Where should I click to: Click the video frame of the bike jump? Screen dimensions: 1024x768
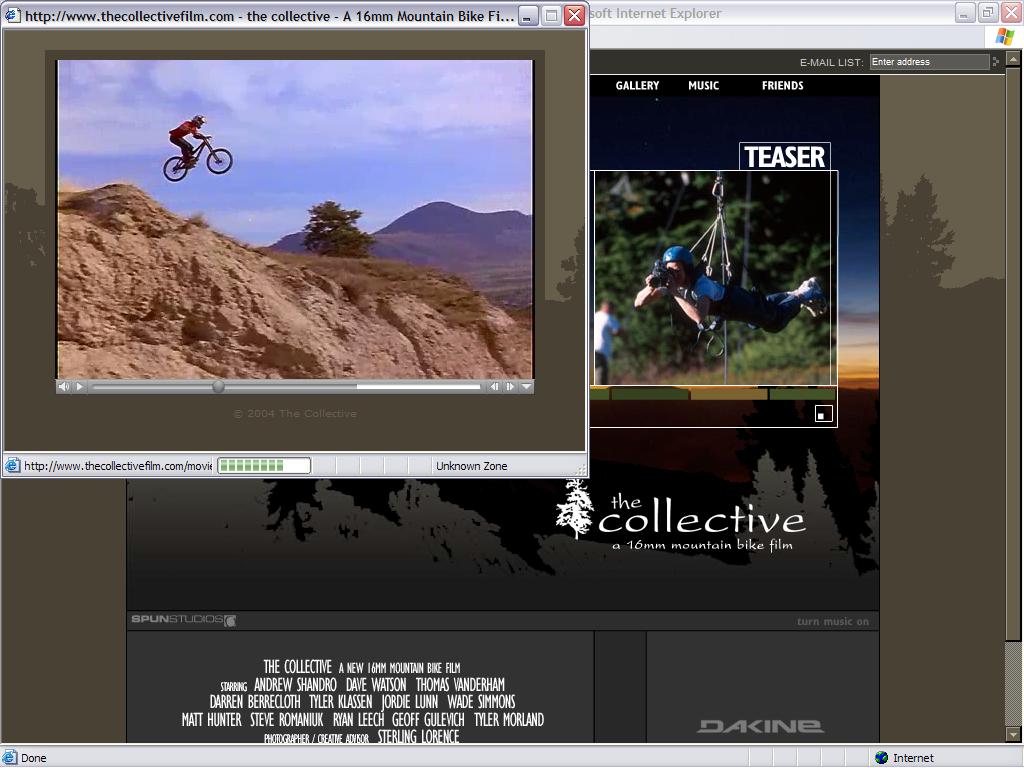click(295, 219)
